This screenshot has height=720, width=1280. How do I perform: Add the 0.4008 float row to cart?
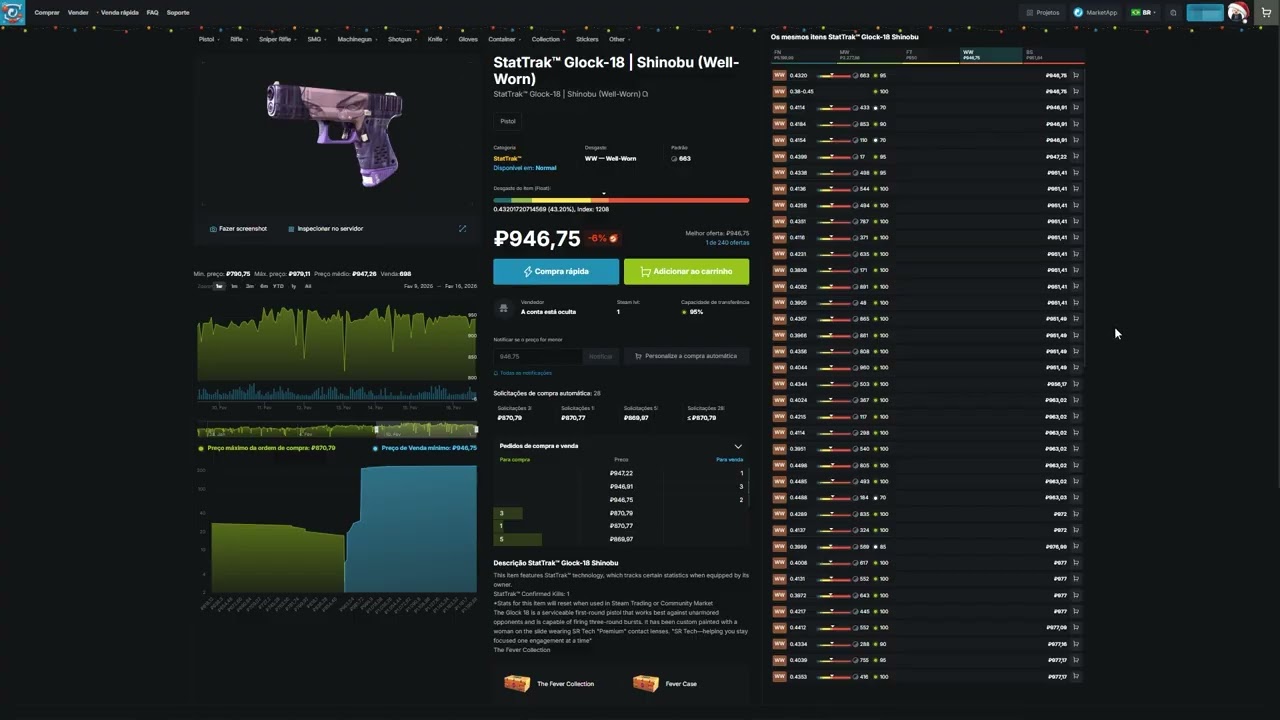tap(1076, 562)
